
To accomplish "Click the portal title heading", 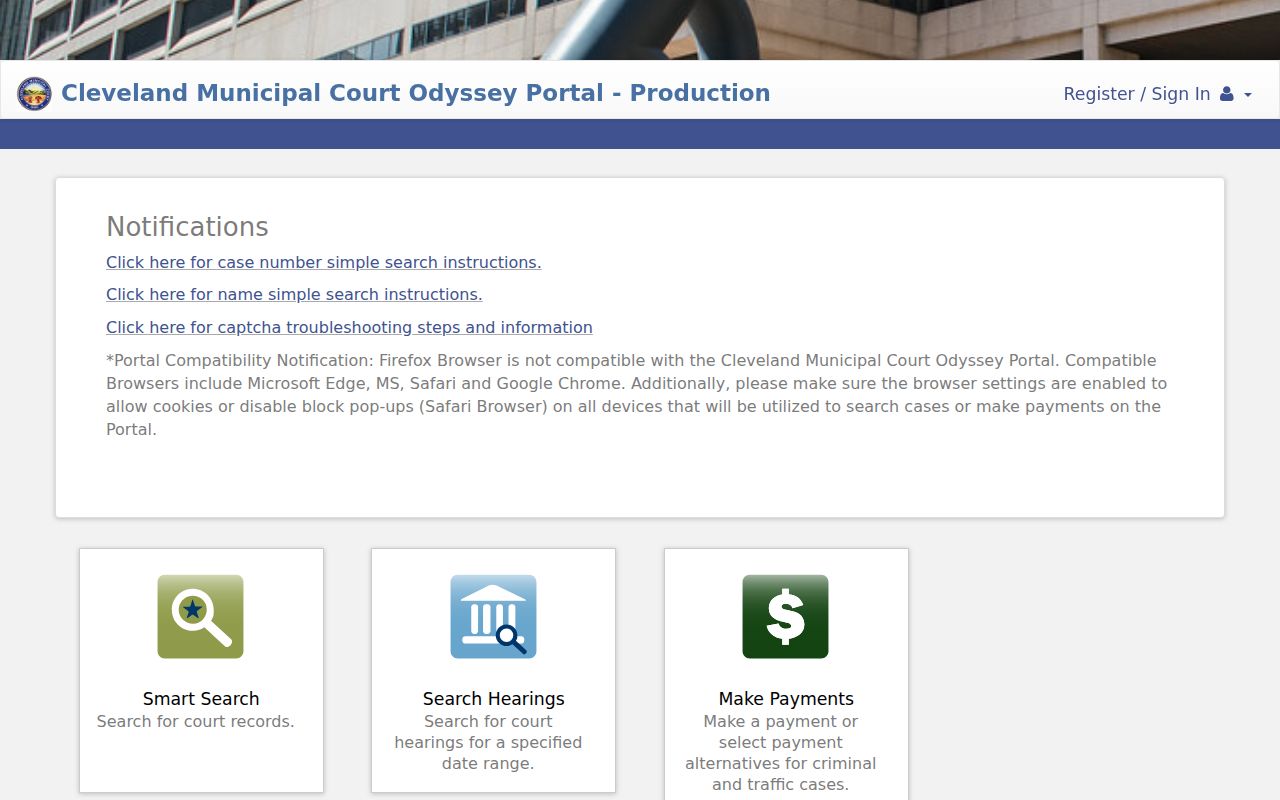I will point(416,93).
